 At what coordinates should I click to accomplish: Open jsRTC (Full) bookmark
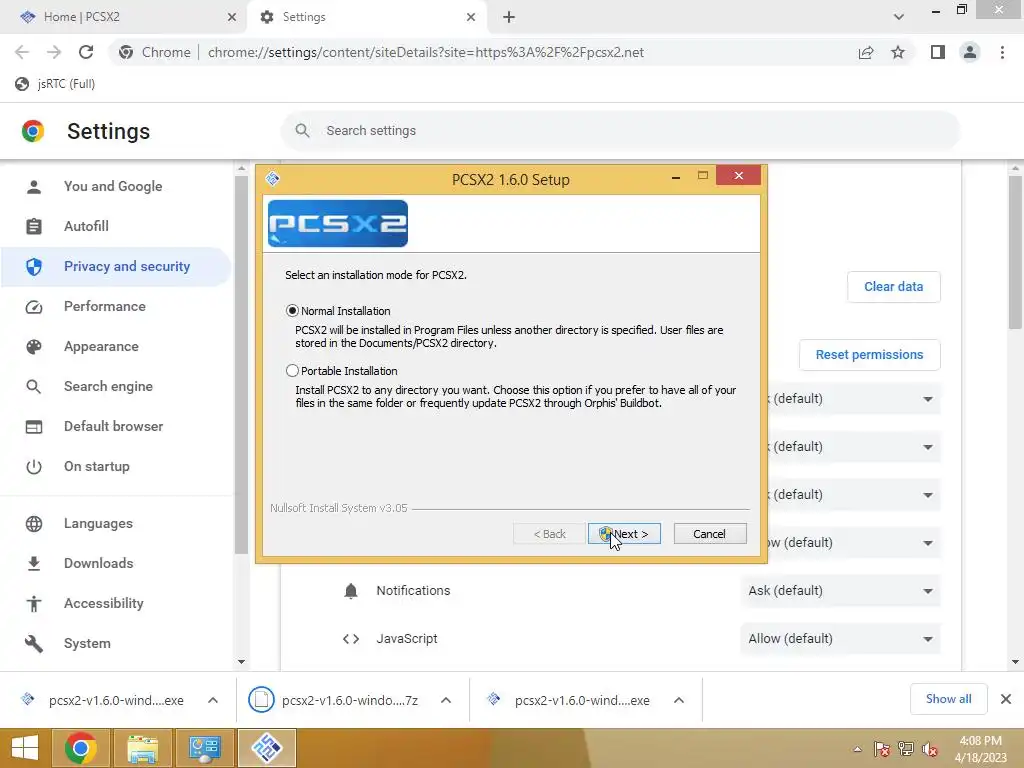click(x=55, y=84)
